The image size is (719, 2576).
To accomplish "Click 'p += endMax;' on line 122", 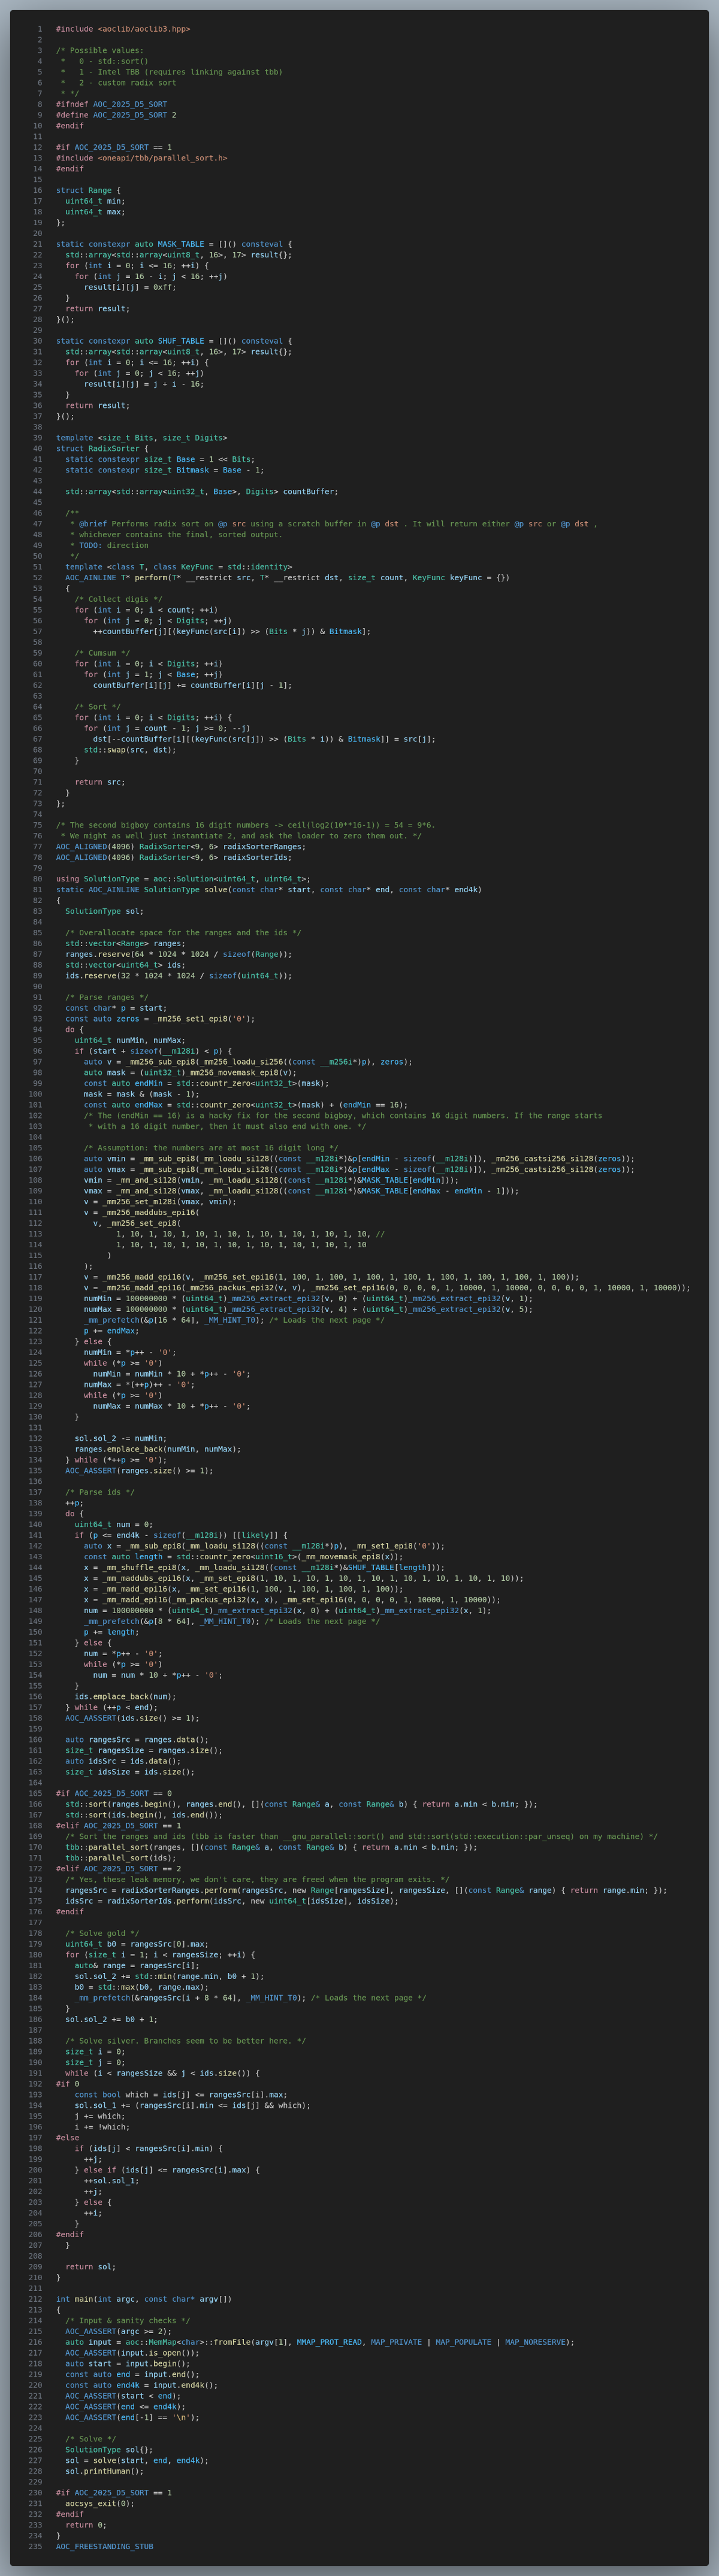I will click(x=111, y=1331).
